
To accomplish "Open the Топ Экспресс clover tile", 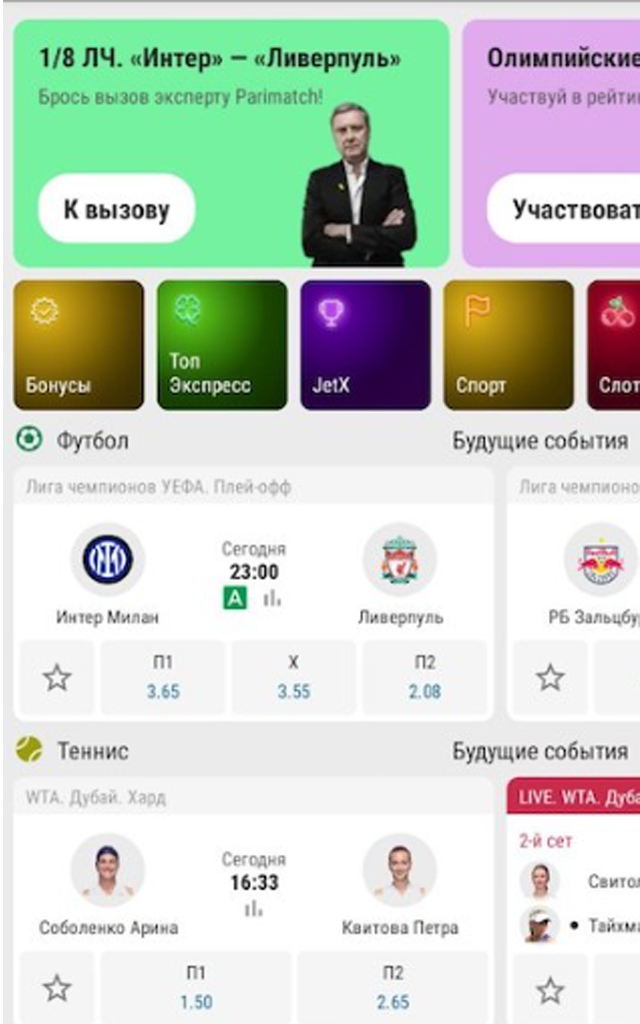I will (222, 345).
